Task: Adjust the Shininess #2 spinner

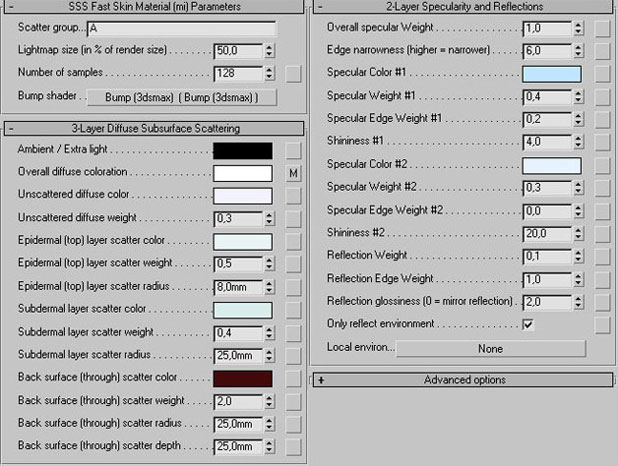Action: pos(578,234)
